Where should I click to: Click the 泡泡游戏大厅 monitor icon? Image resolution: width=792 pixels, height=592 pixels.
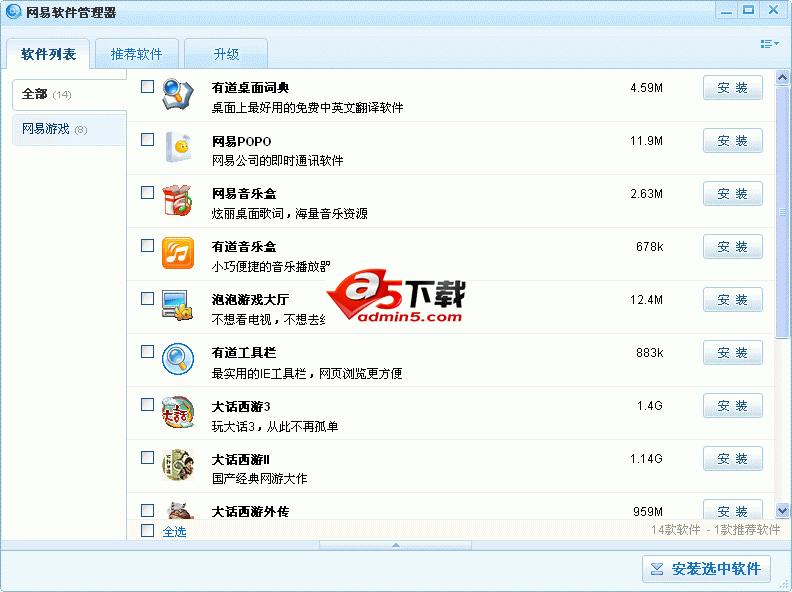[x=177, y=305]
